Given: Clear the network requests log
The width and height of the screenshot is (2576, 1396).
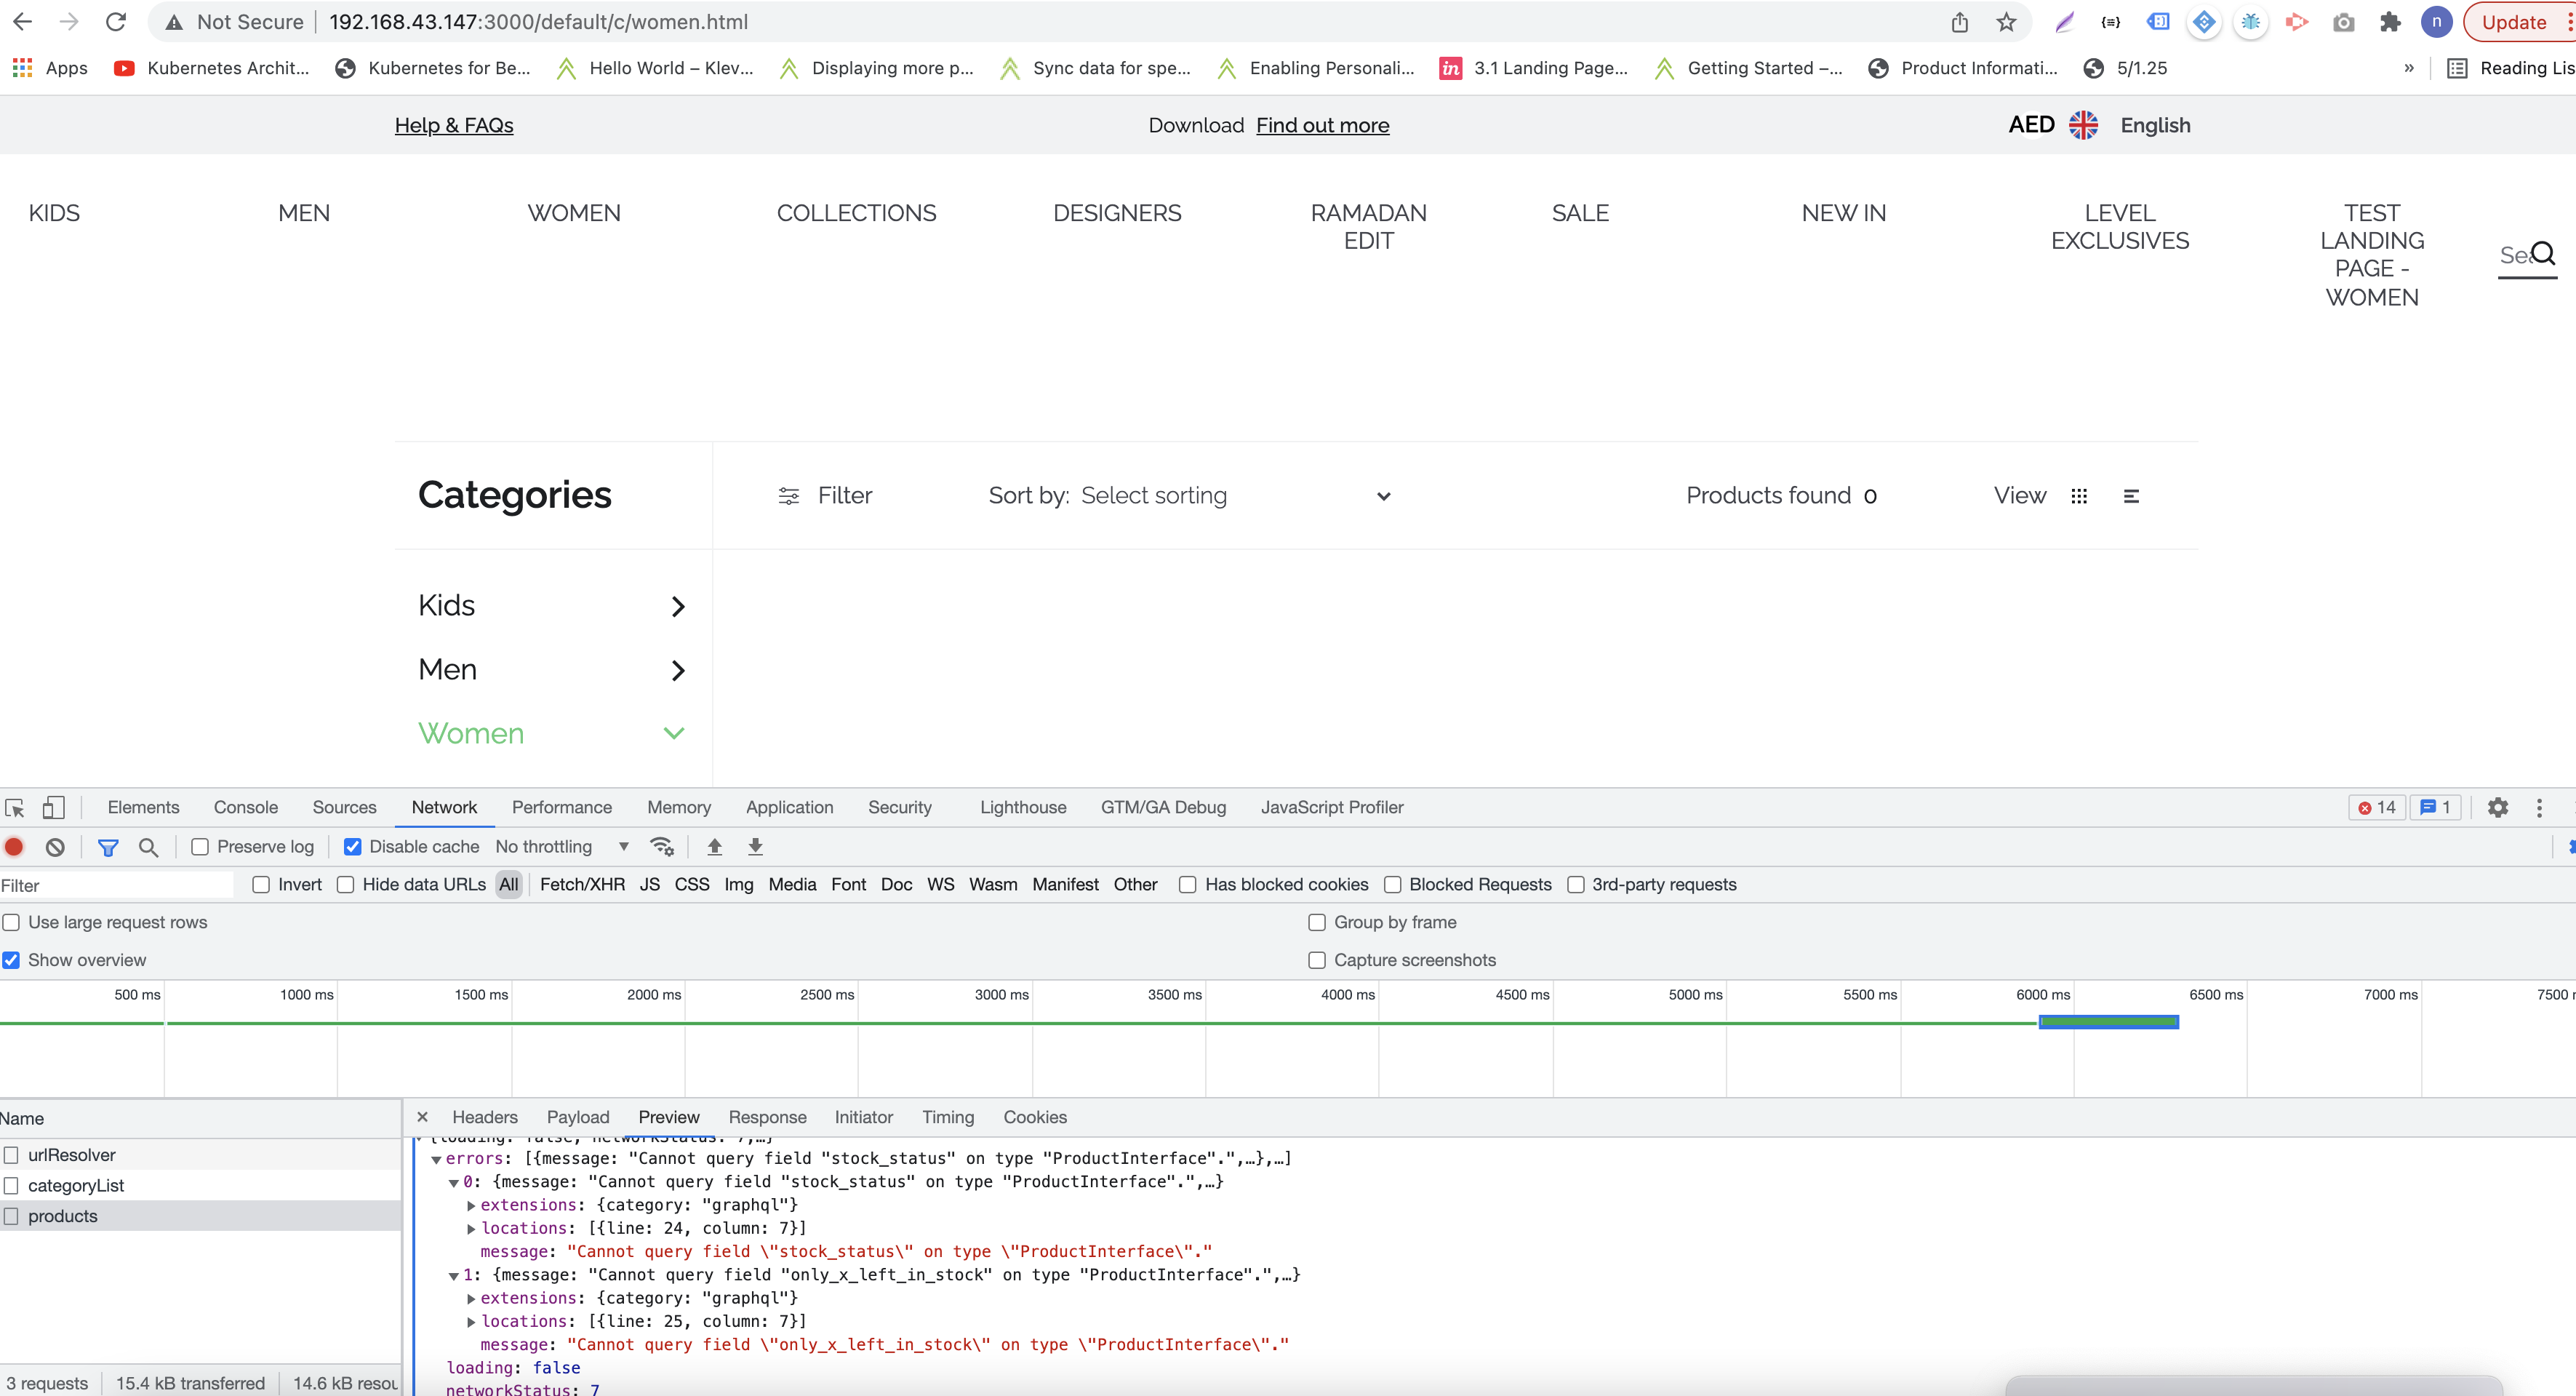Looking at the screenshot, I should pyautogui.click(x=54, y=846).
